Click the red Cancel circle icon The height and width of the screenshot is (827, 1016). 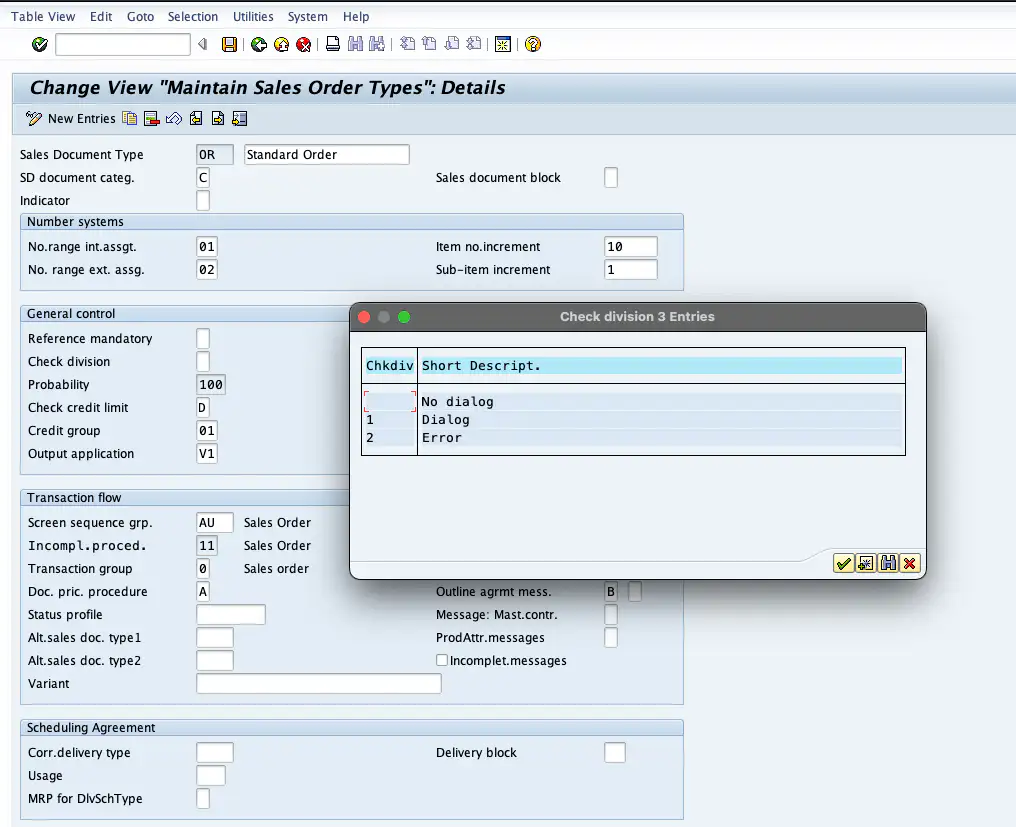point(305,43)
